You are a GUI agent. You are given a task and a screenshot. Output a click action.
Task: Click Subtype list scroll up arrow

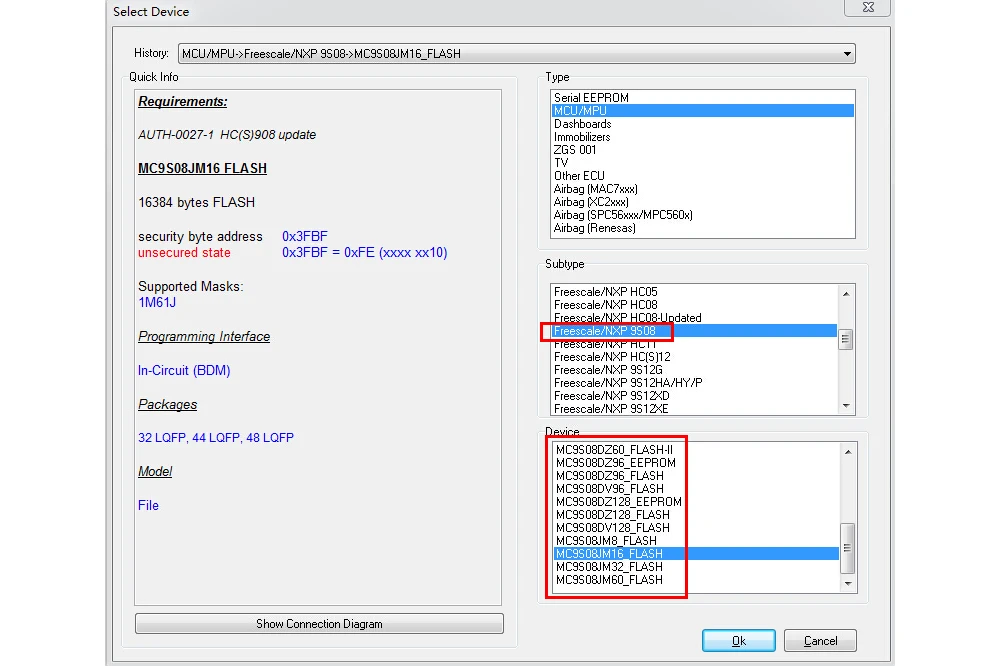[x=846, y=293]
